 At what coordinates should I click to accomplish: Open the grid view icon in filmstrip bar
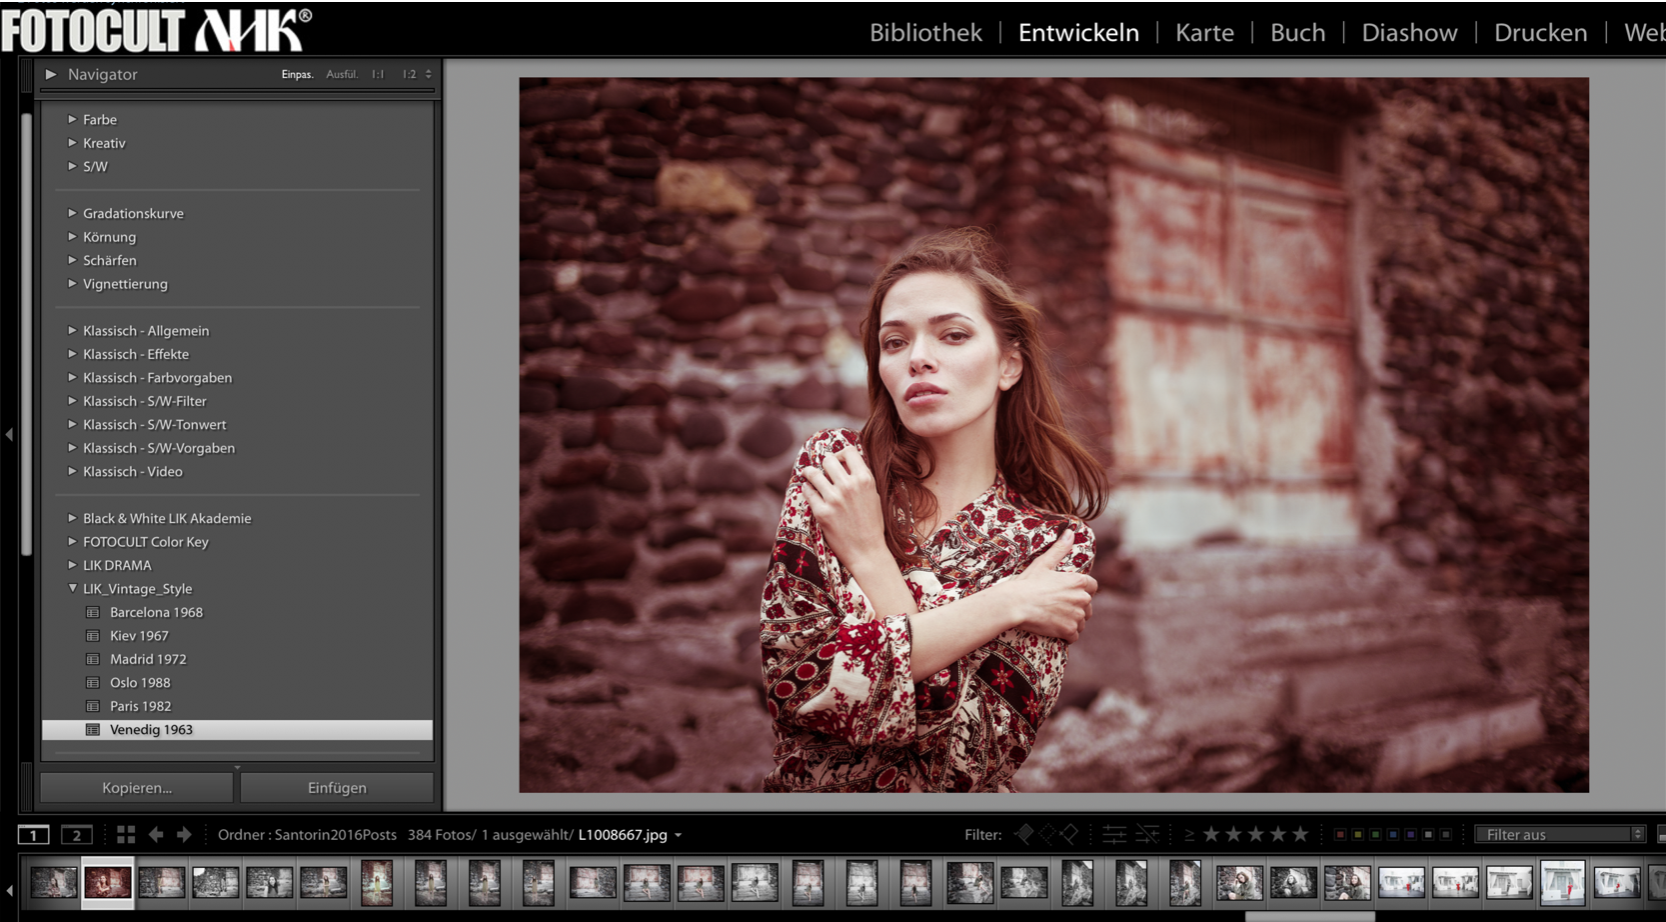pos(126,834)
